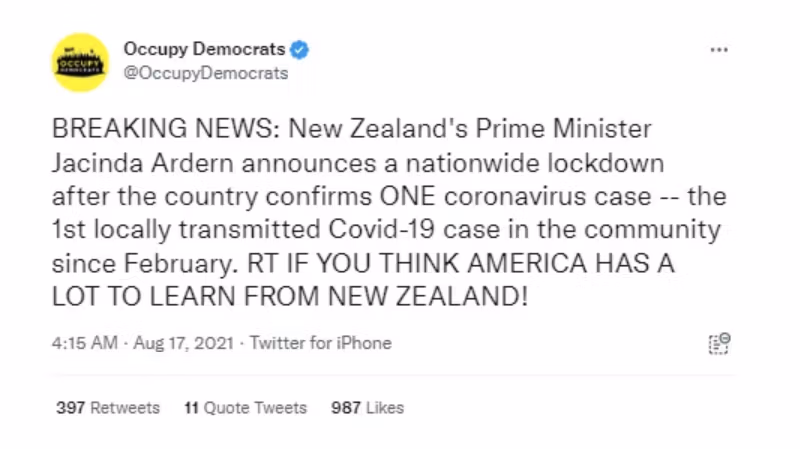Visit the @OccupyDemocrats handle link

pos(205,73)
